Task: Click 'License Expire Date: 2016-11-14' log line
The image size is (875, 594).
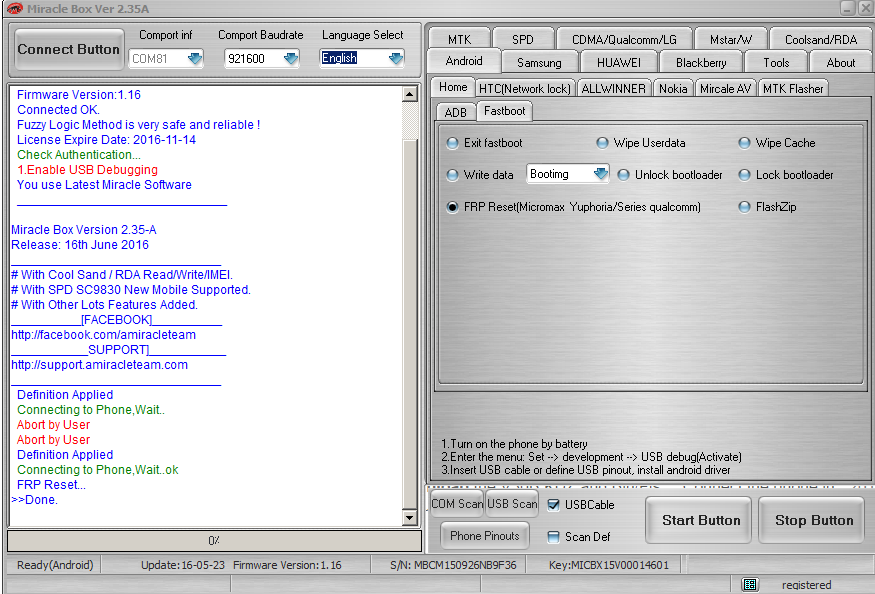Action: [106, 140]
